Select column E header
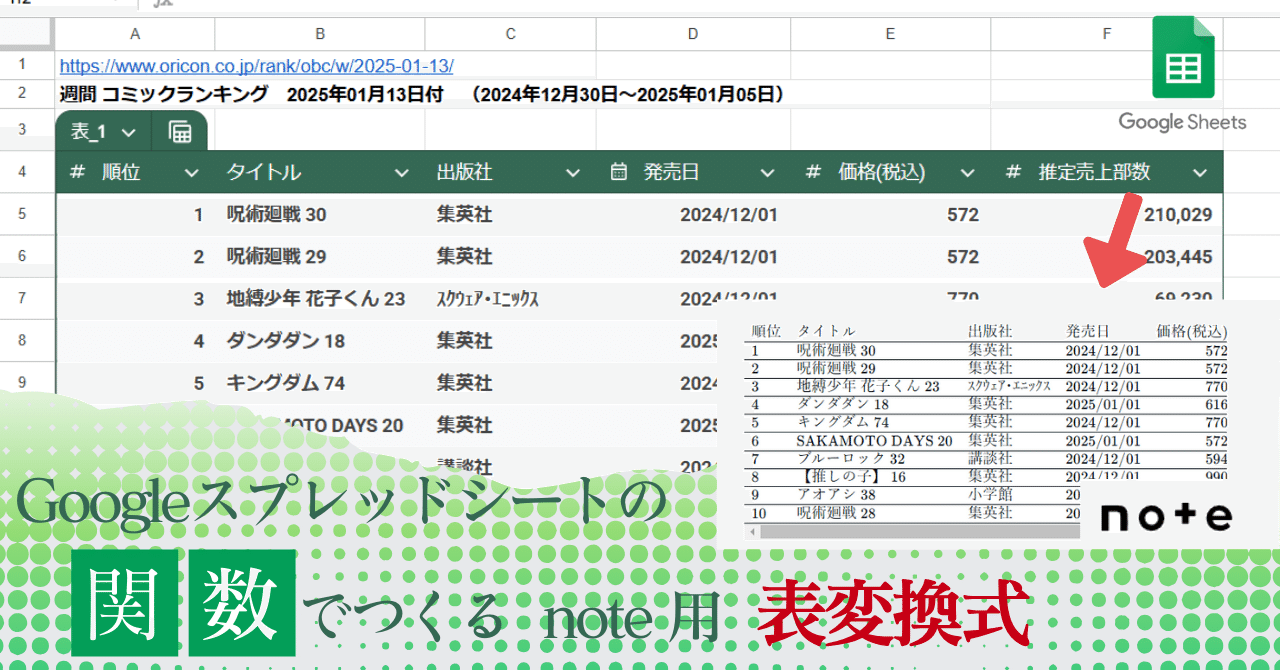The height and width of the screenshot is (670, 1280). coord(890,34)
